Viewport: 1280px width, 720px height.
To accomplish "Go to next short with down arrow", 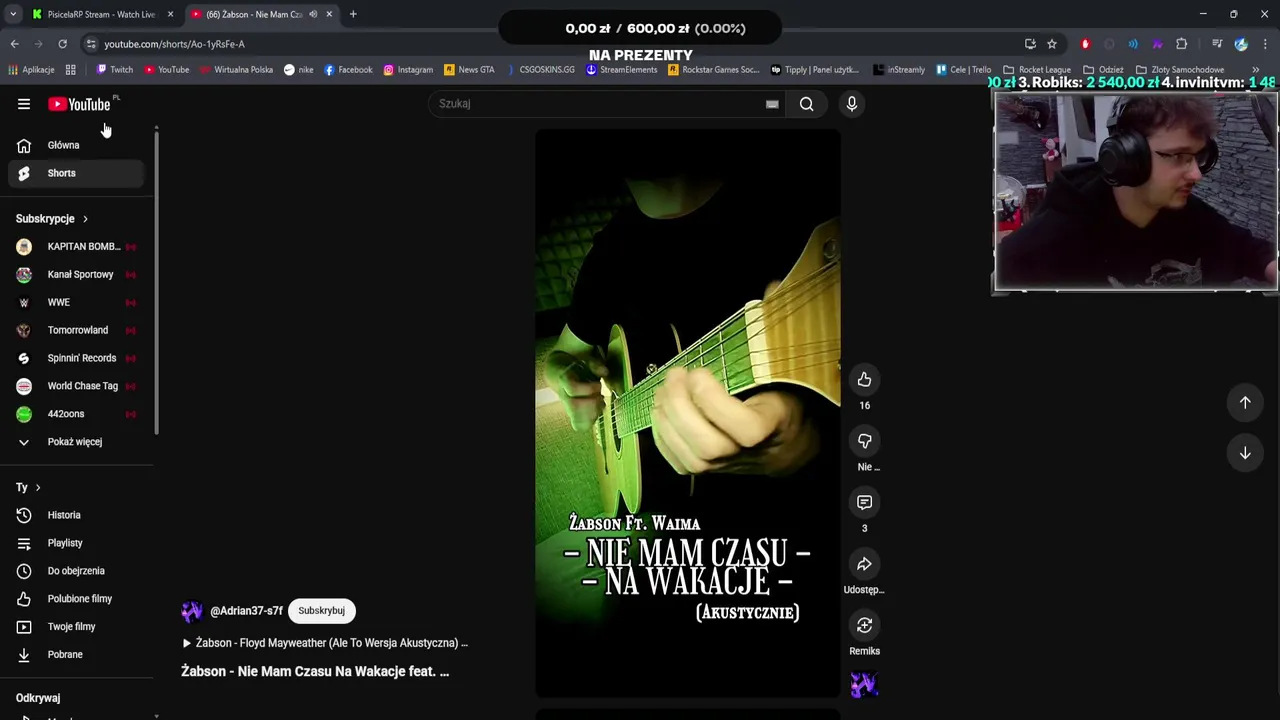I will [1245, 453].
